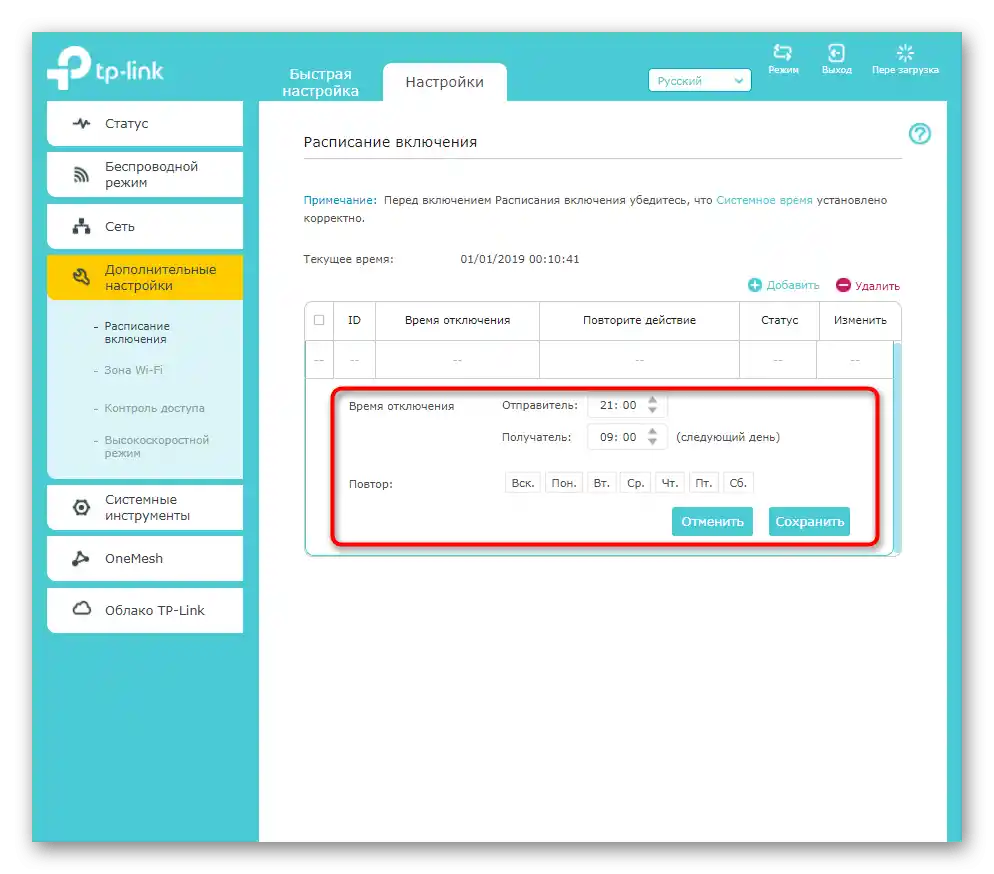Open the Сеть menu item
994x874 pixels.
pos(145,226)
